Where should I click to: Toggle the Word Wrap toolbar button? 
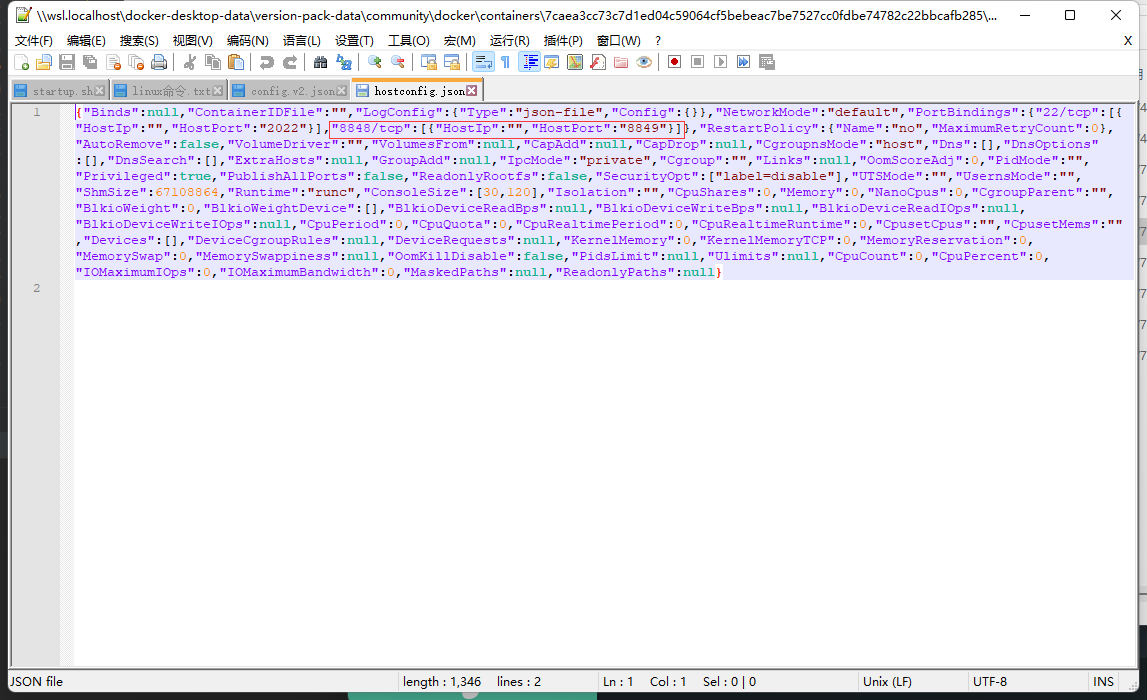[x=483, y=62]
